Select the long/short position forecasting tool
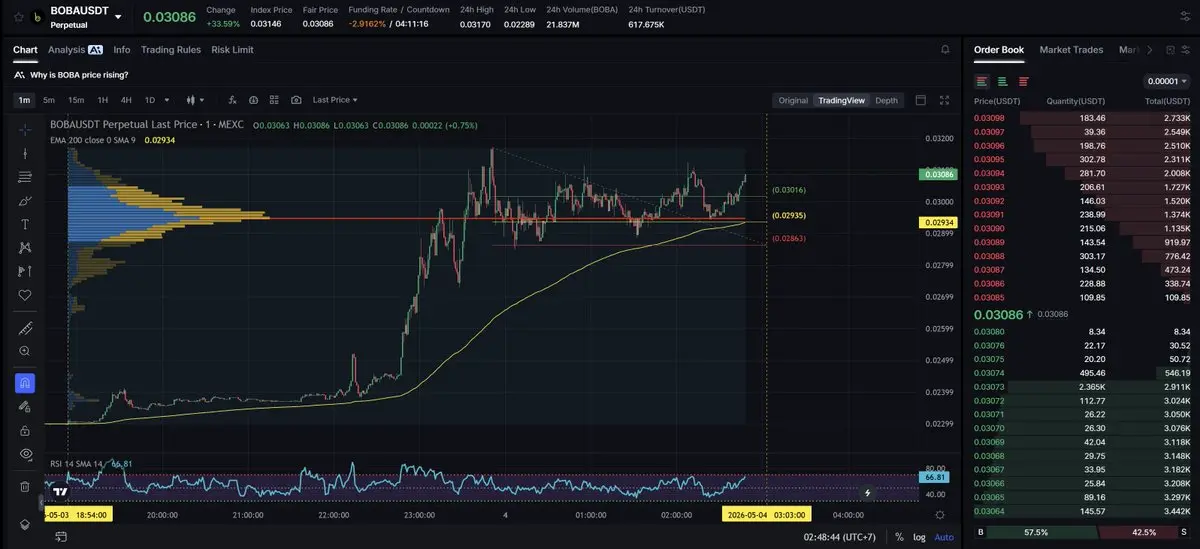This screenshot has width=1200, height=549. click(26, 271)
